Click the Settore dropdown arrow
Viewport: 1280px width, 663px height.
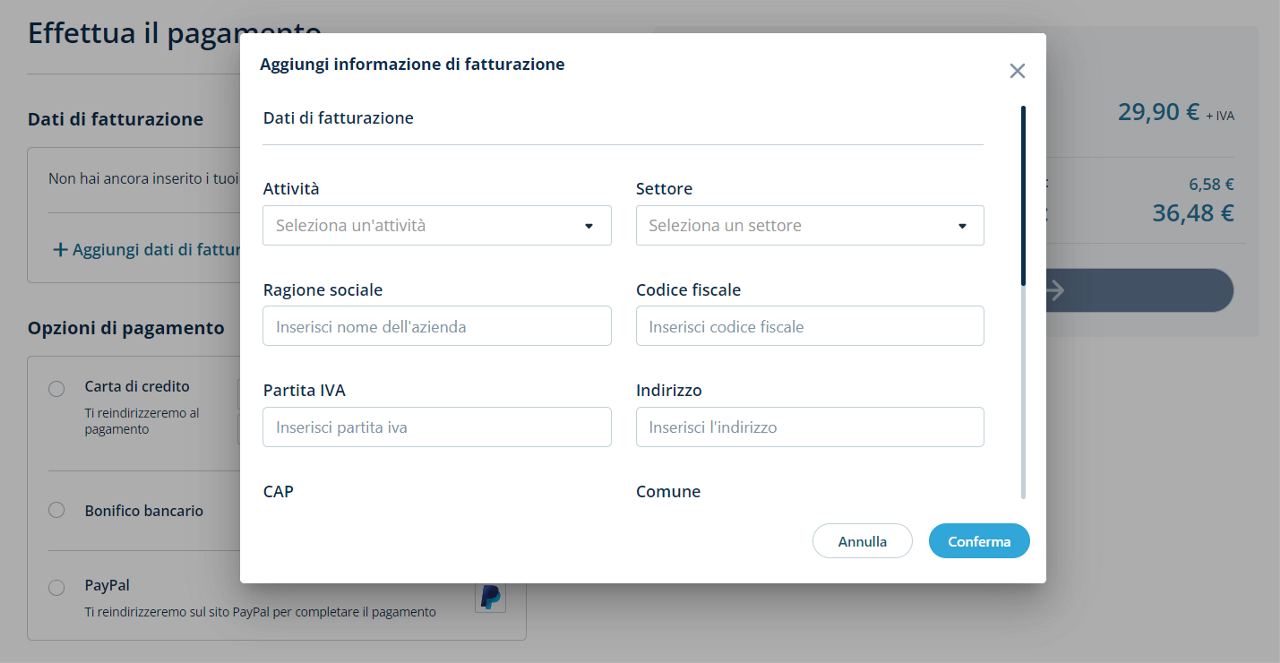pyautogui.click(x=962, y=226)
